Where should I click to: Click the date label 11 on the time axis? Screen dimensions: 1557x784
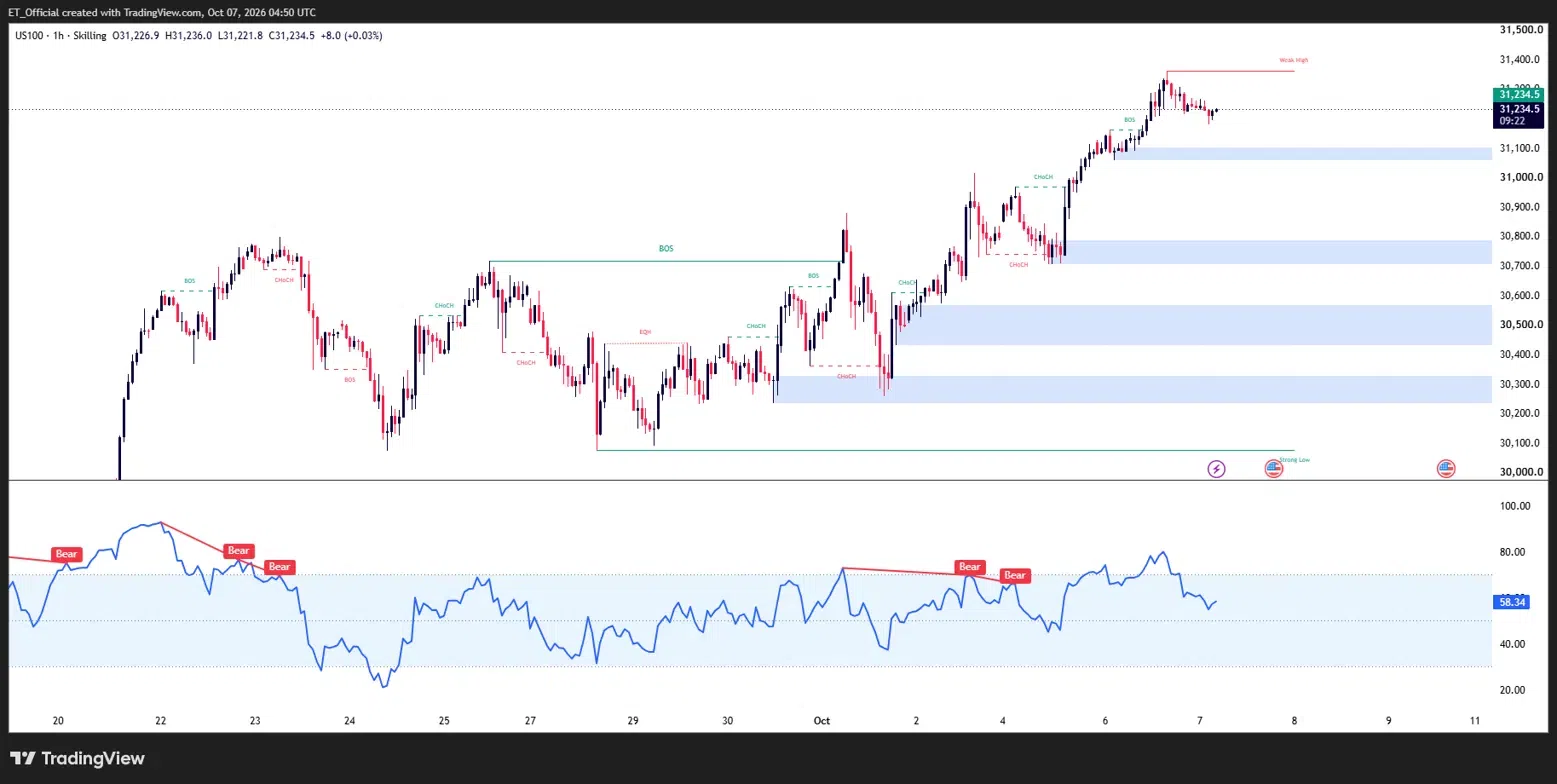(1476, 720)
